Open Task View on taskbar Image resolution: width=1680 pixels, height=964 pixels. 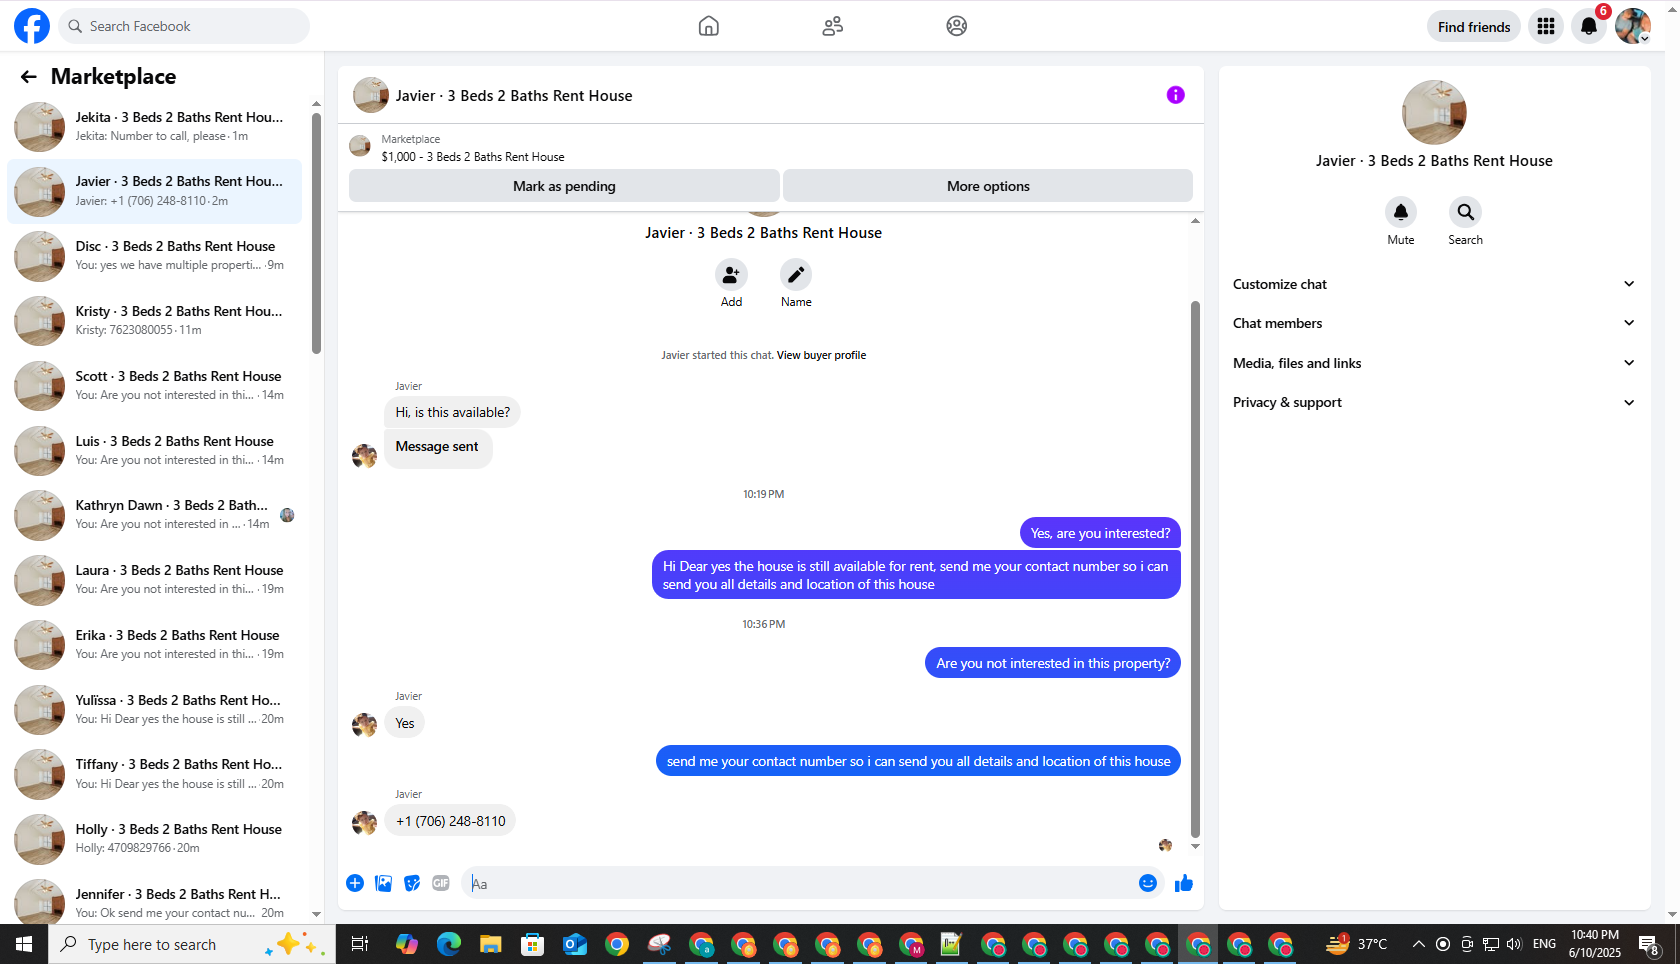(x=360, y=944)
